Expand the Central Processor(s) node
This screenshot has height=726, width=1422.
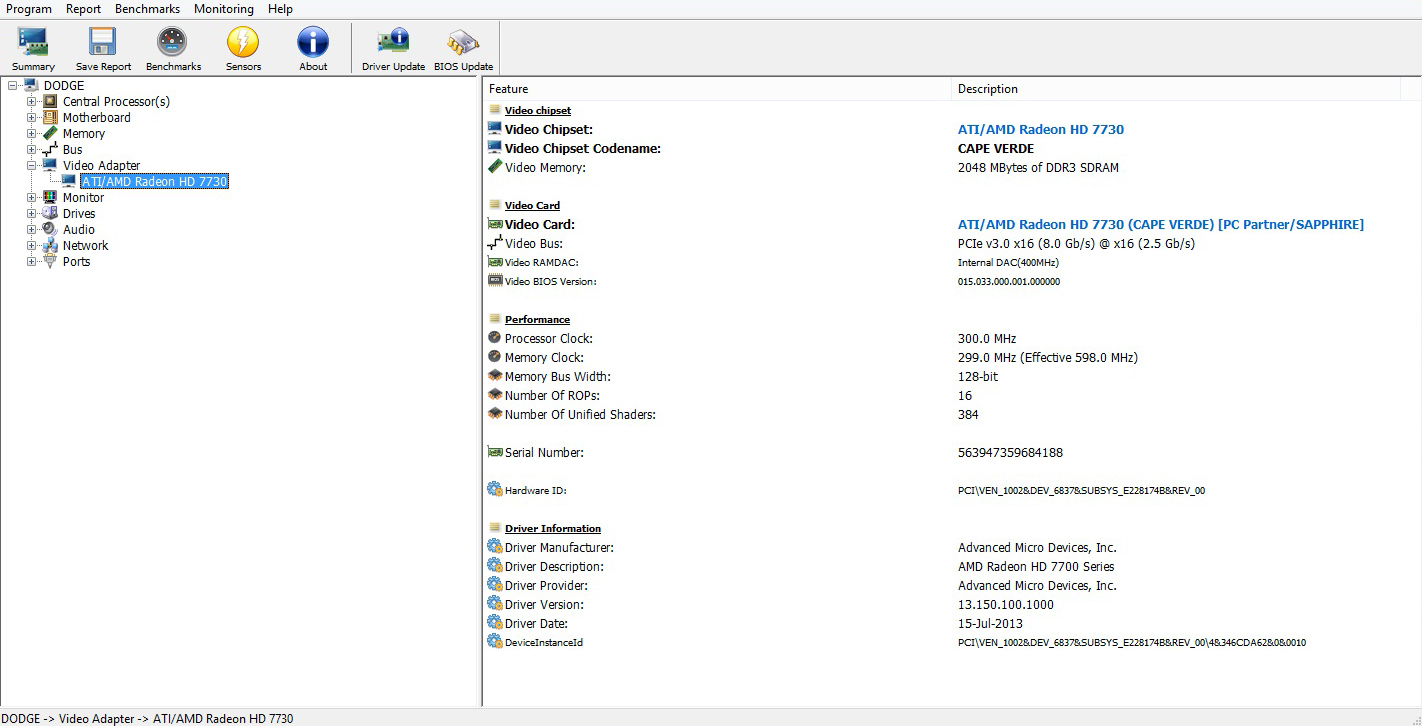tap(31, 101)
